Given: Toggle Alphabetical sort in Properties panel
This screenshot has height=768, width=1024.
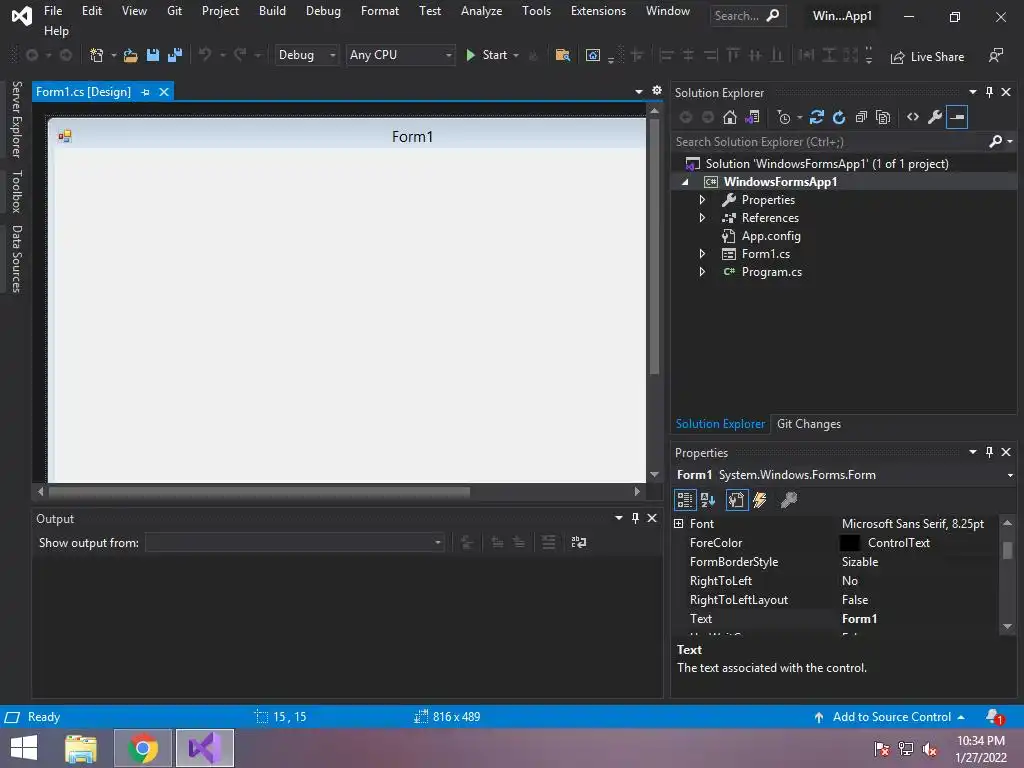Looking at the screenshot, I should (708, 500).
